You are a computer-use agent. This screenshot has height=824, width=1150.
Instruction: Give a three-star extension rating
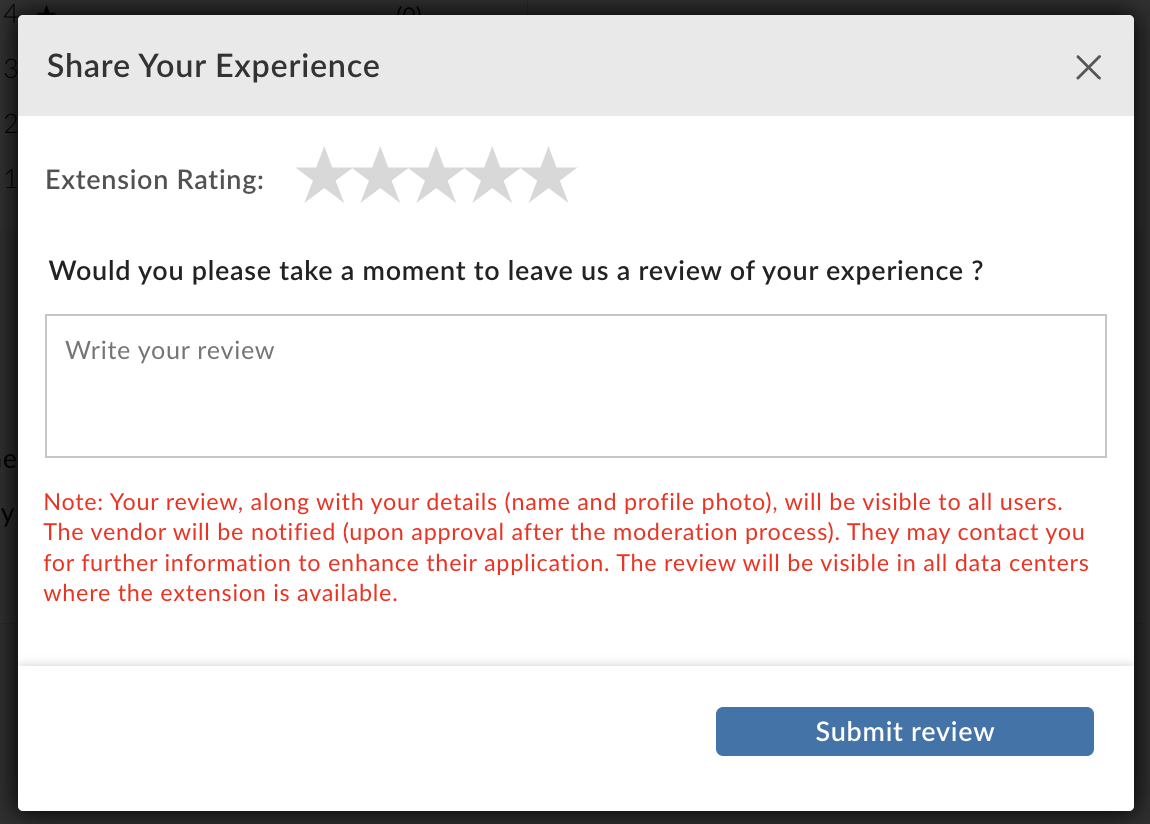click(436, 177)
